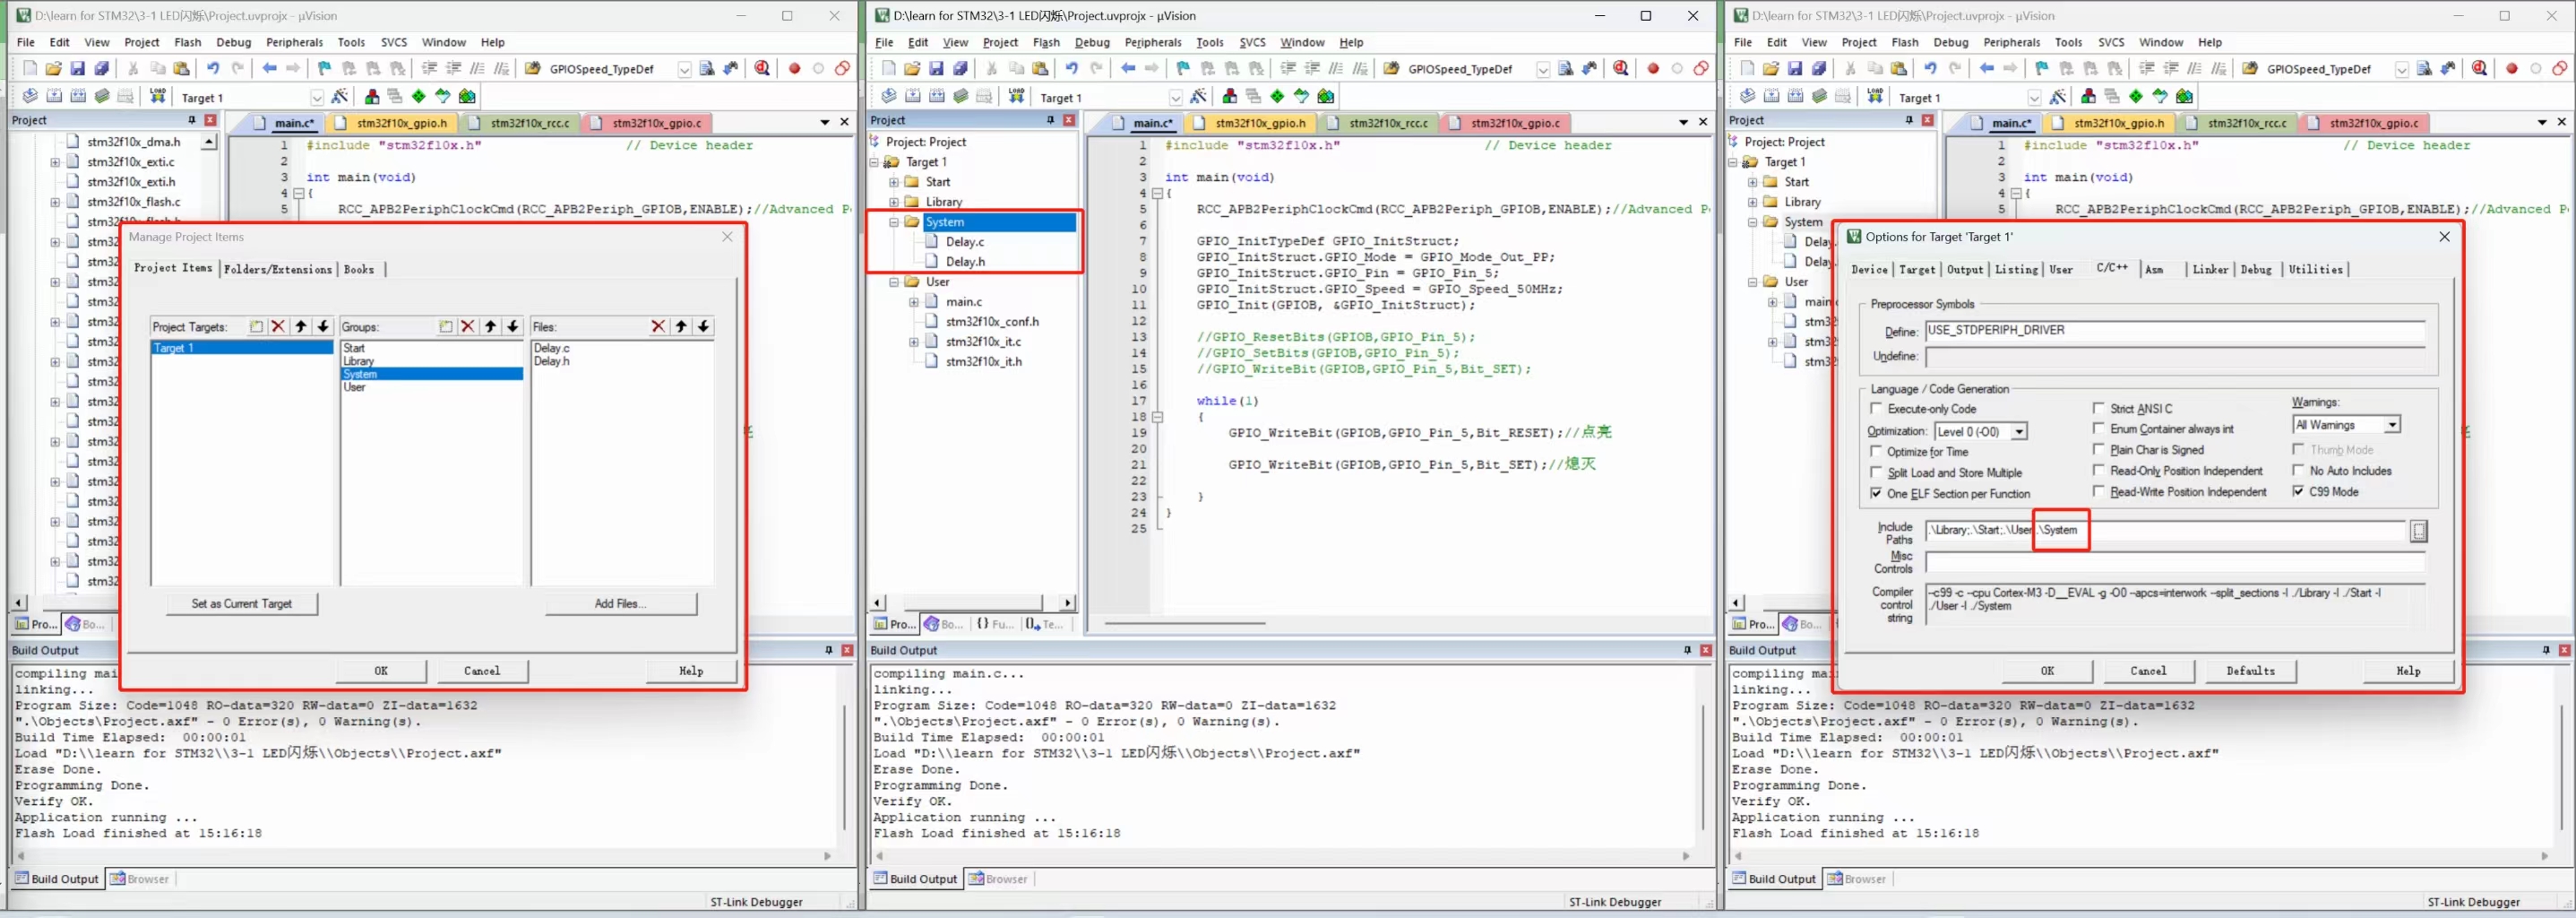Click the green diamond pack icon in the middle window
This screenshot has height=918, width=2576.
1278,96
